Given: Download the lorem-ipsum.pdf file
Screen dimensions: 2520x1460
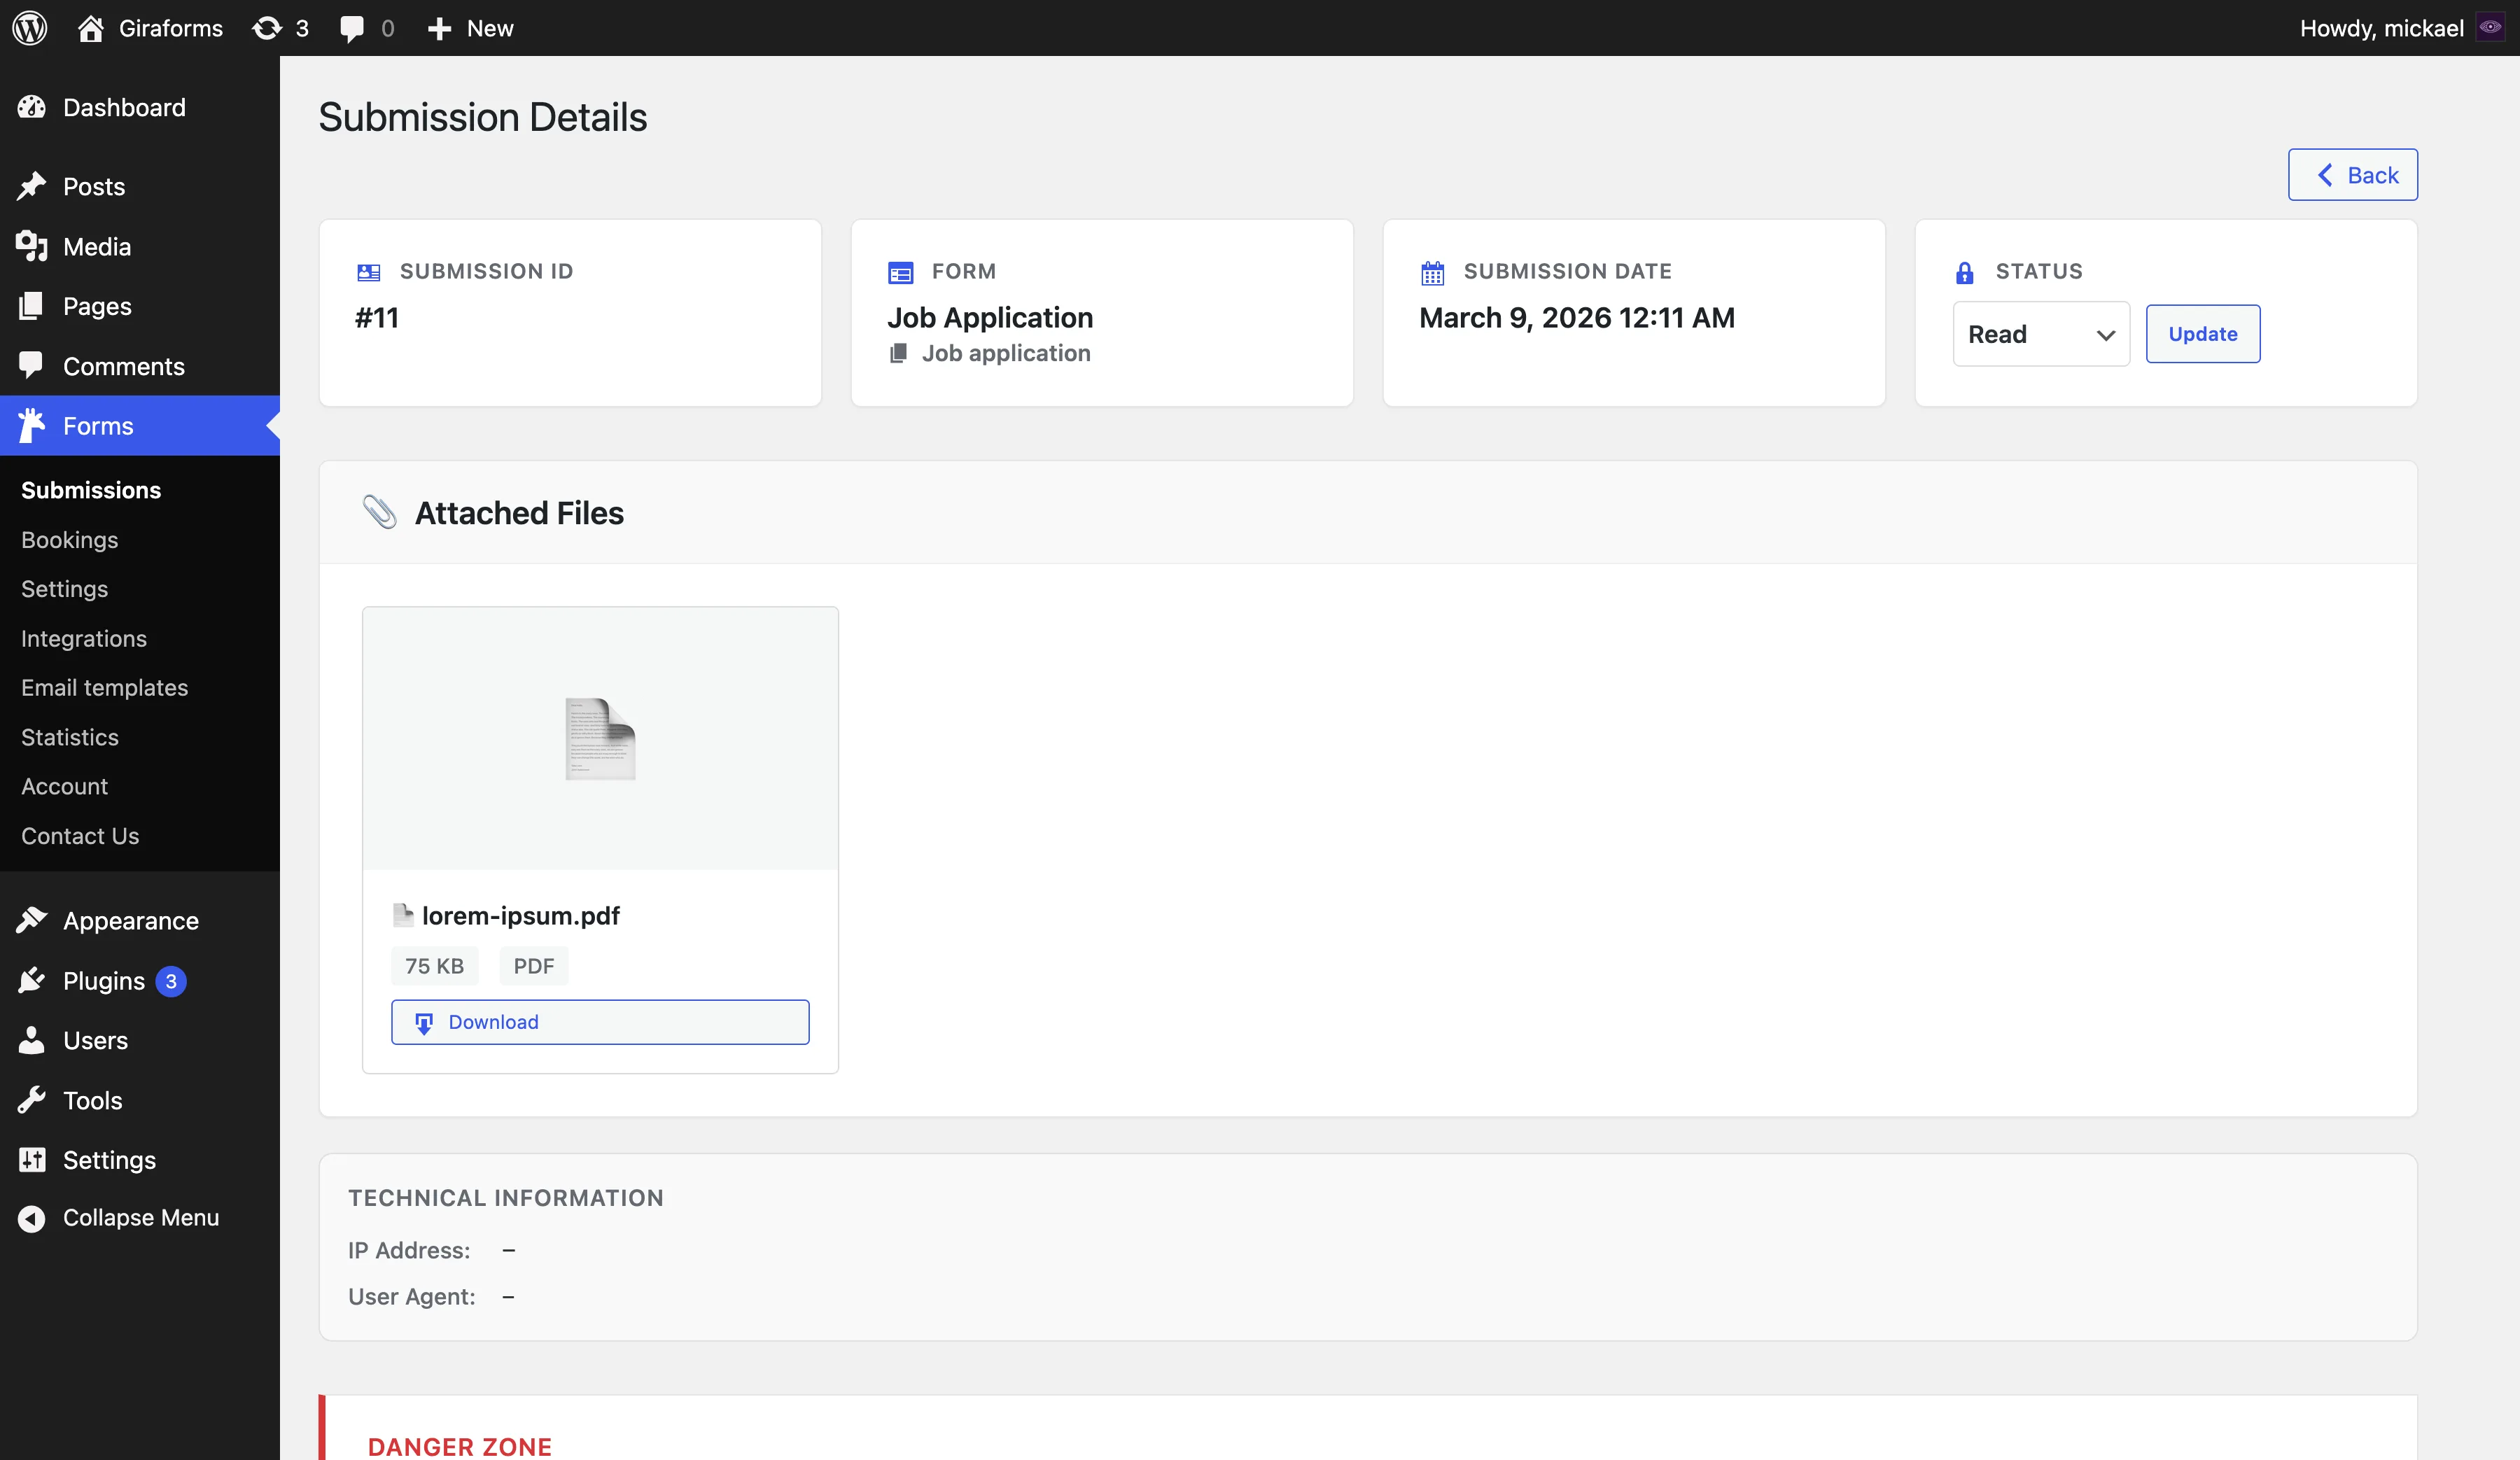Looking at the screenshot, I should point(599,1022).
